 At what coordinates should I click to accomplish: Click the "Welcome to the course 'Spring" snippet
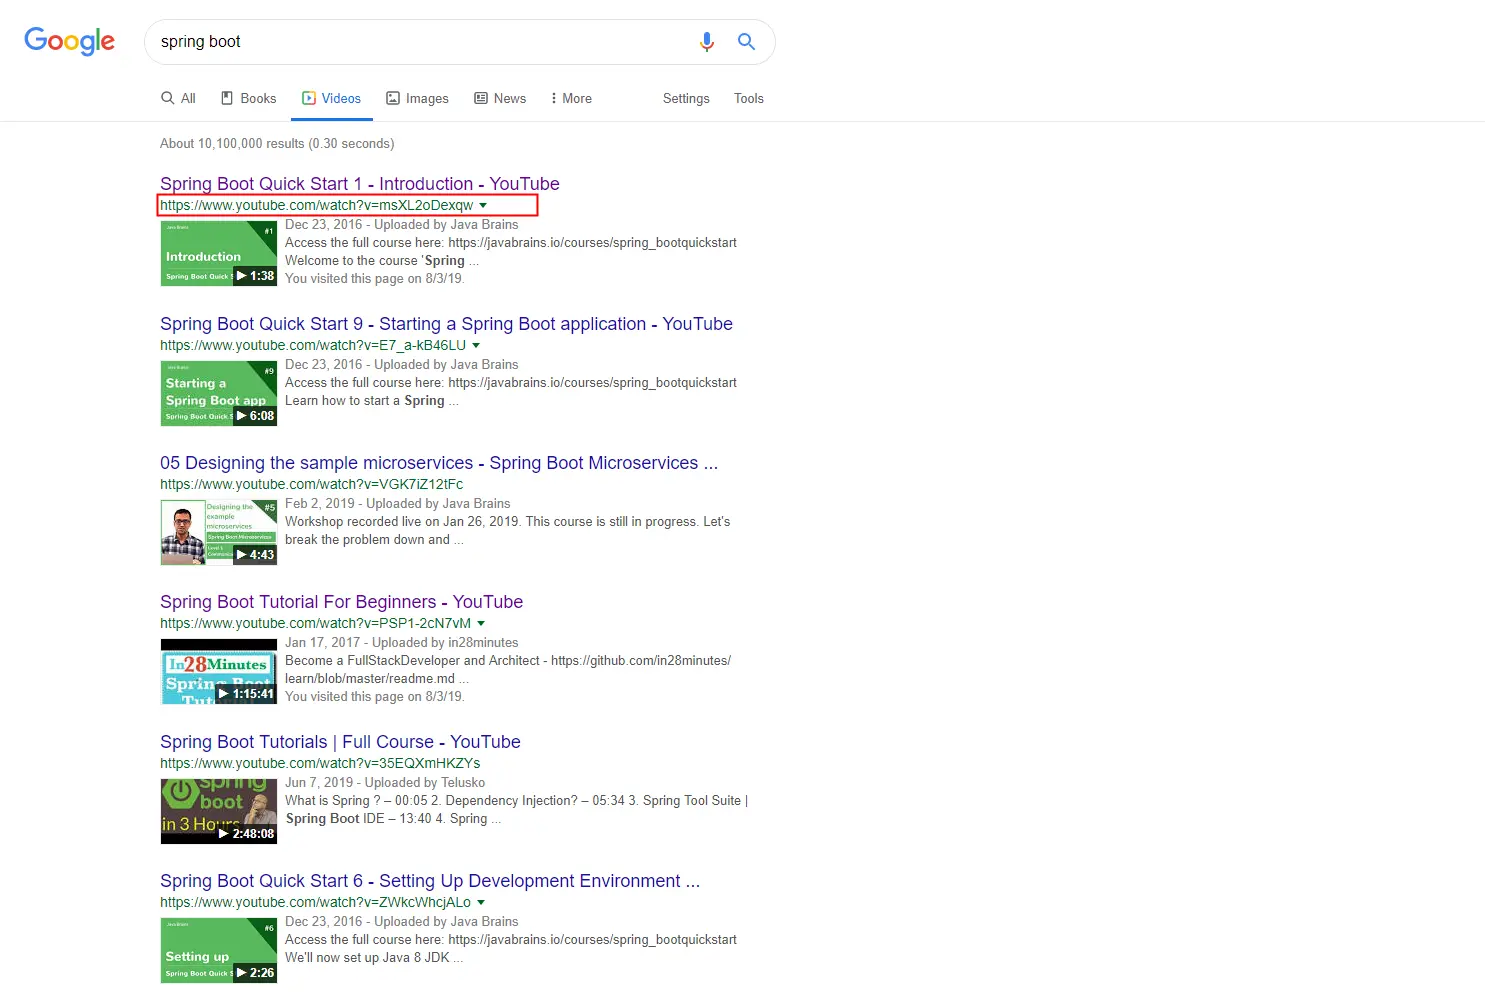point(382,260)
